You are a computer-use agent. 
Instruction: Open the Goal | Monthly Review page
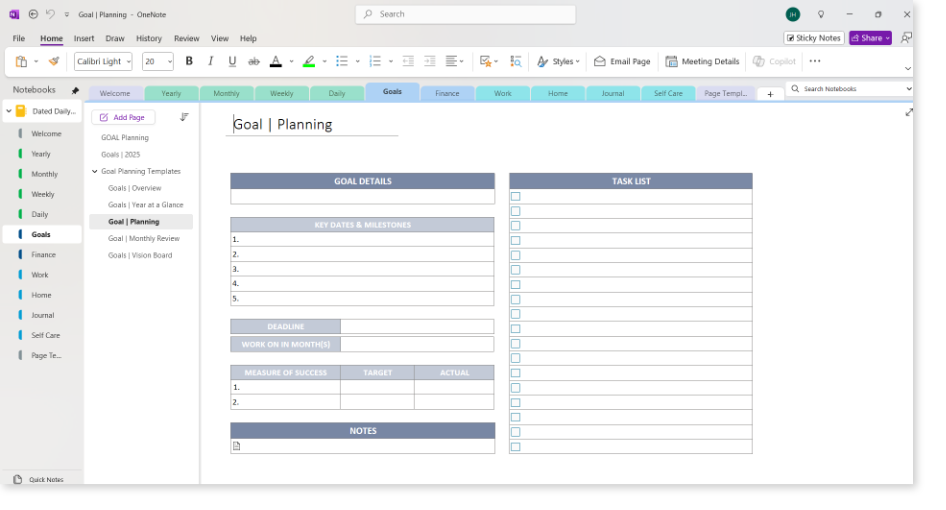144,238
